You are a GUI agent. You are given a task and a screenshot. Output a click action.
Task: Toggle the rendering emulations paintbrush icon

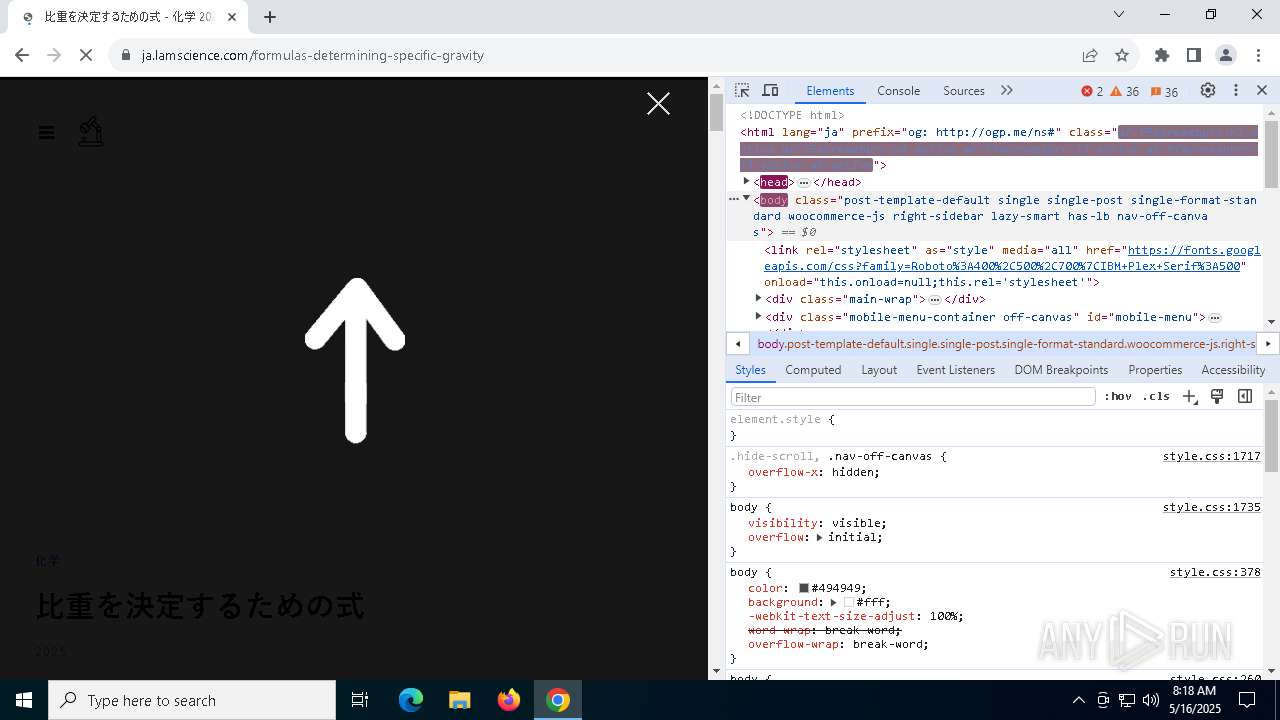(1217, 397)
